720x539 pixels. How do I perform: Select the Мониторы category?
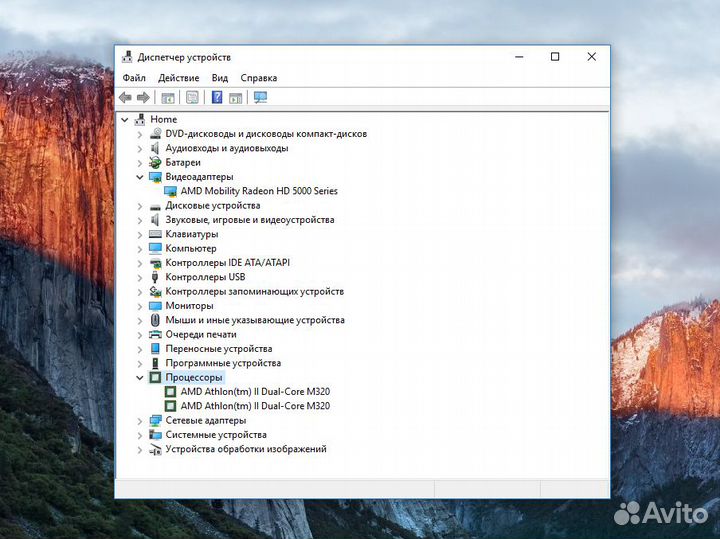189,306
